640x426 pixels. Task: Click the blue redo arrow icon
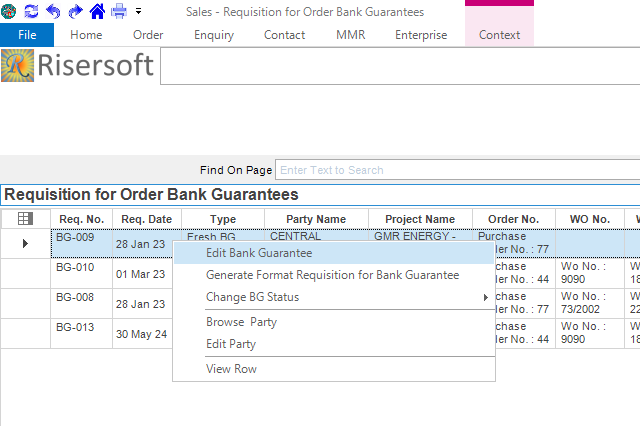tap(75, 11)
